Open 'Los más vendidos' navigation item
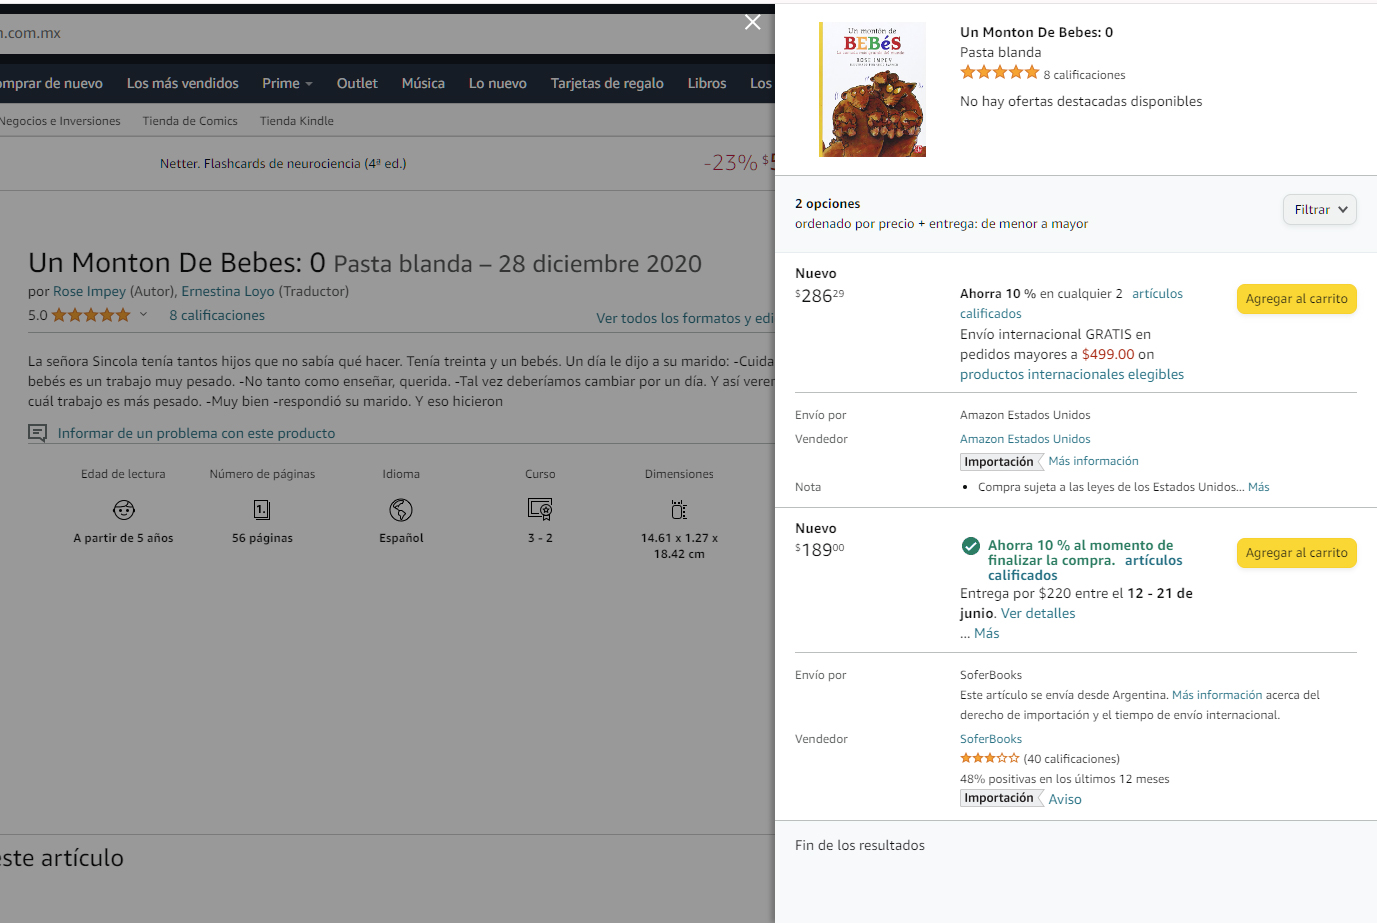 183,83
